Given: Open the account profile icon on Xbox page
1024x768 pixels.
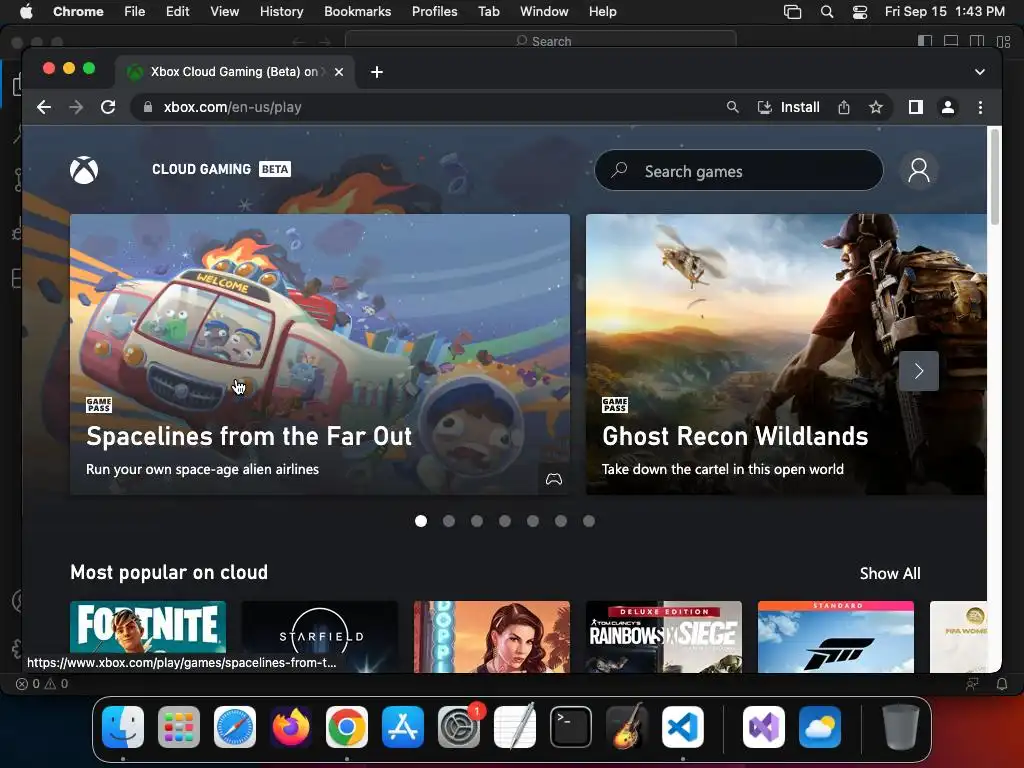Looking at the screenshot, I should click(919, 170).
